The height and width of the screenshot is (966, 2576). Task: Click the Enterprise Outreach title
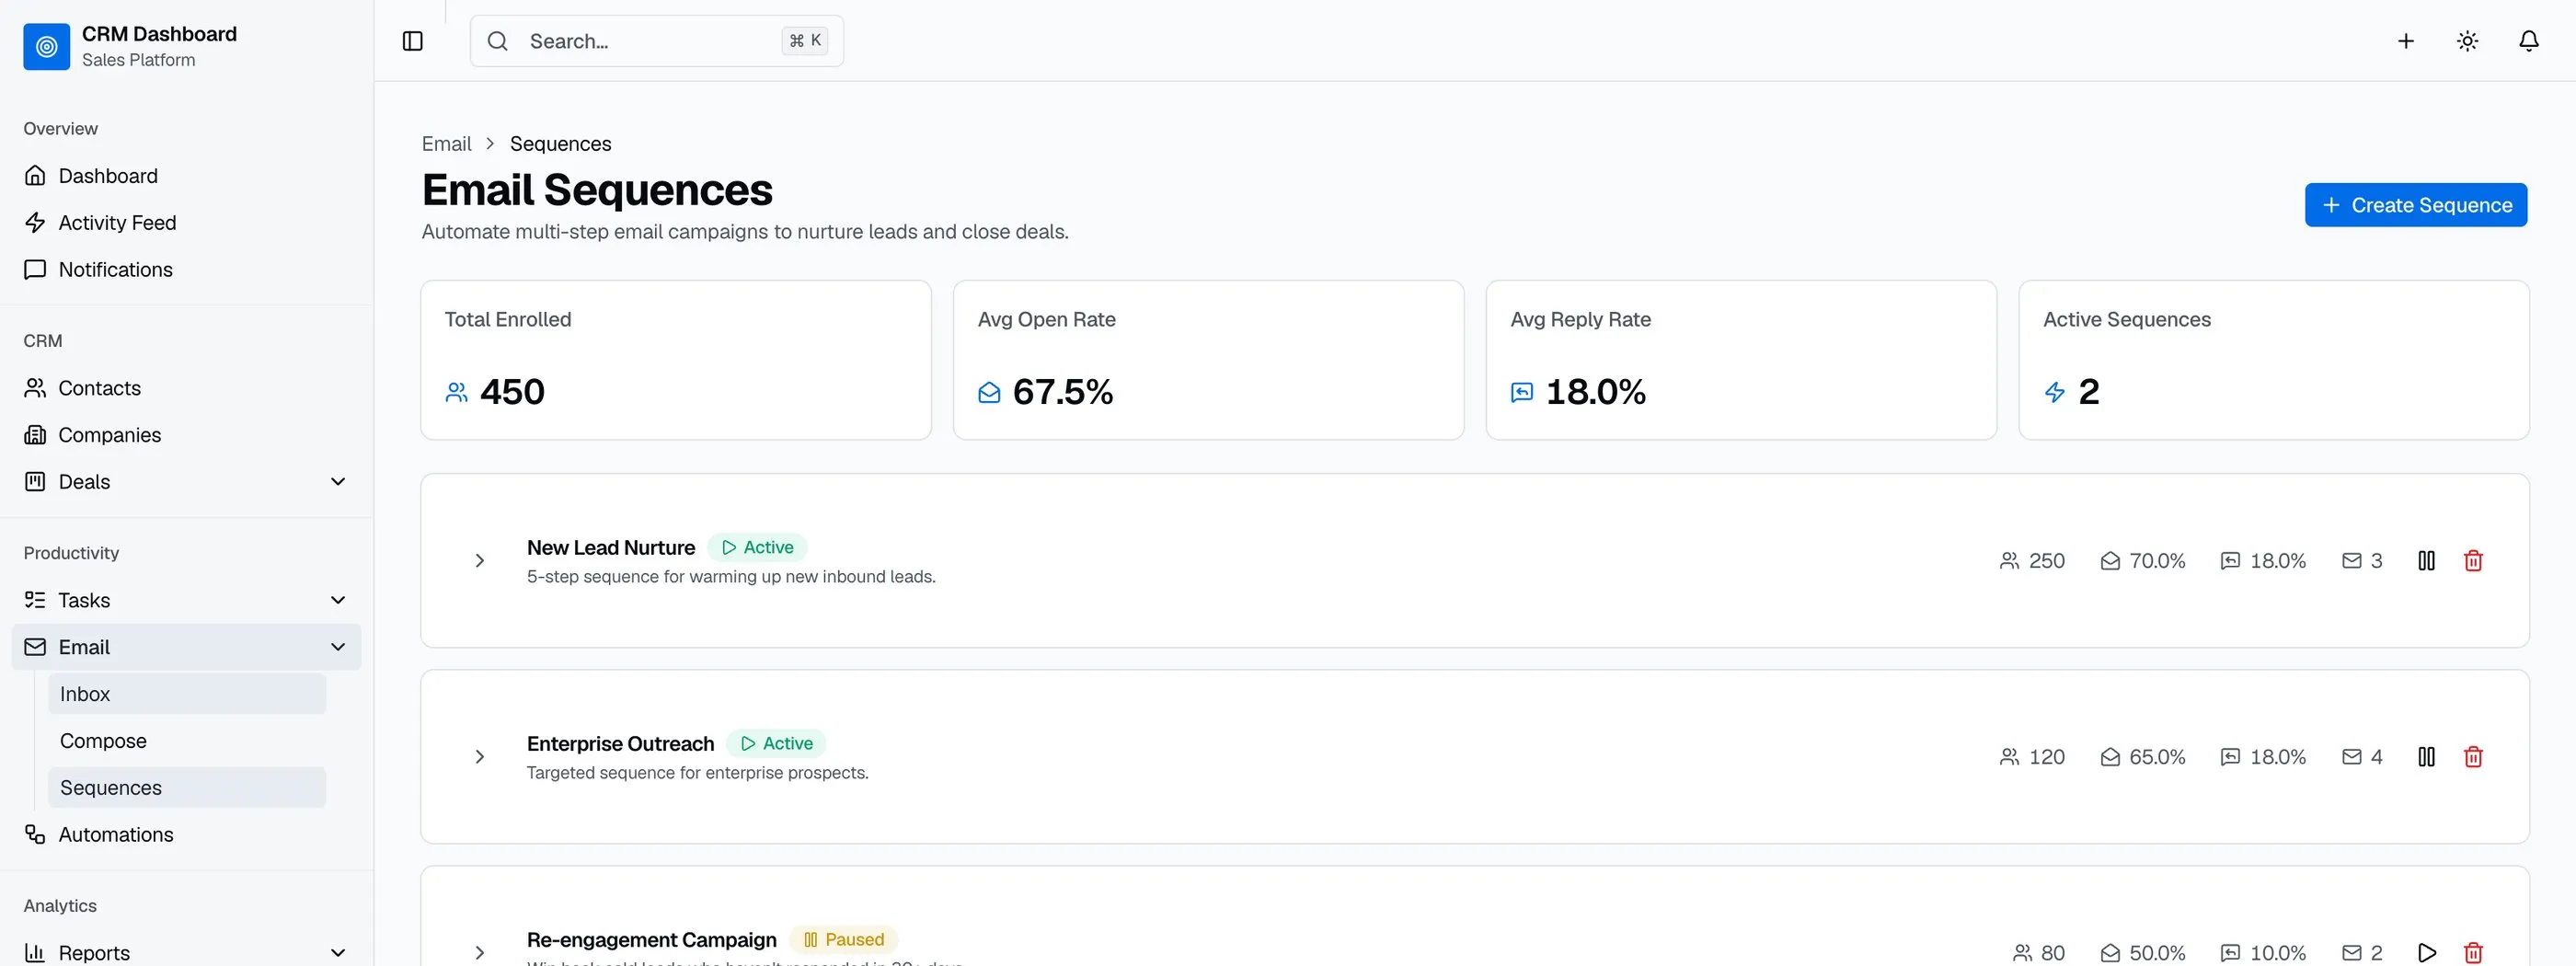[x=620, y=744]
